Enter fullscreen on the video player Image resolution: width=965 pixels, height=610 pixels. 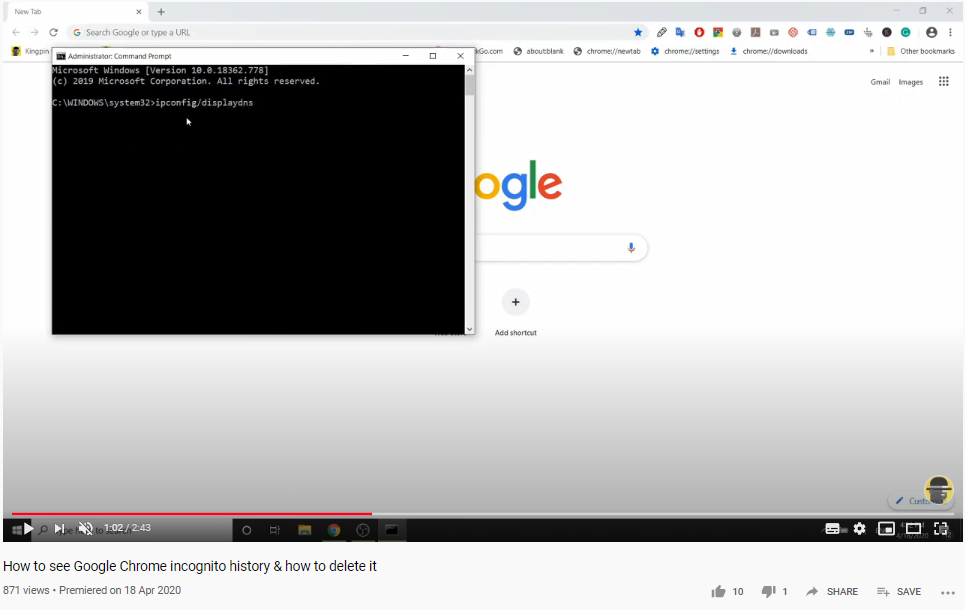click(x=940, y=529)
